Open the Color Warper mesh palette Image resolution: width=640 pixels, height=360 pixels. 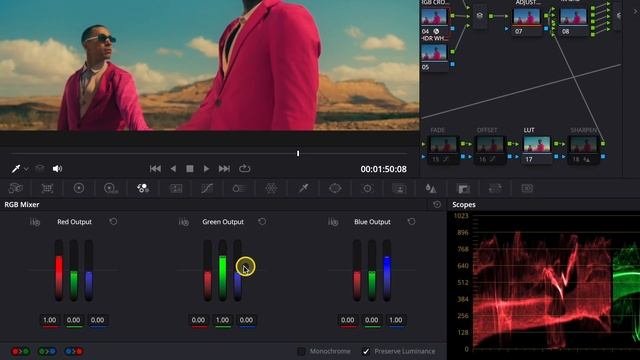271,188
